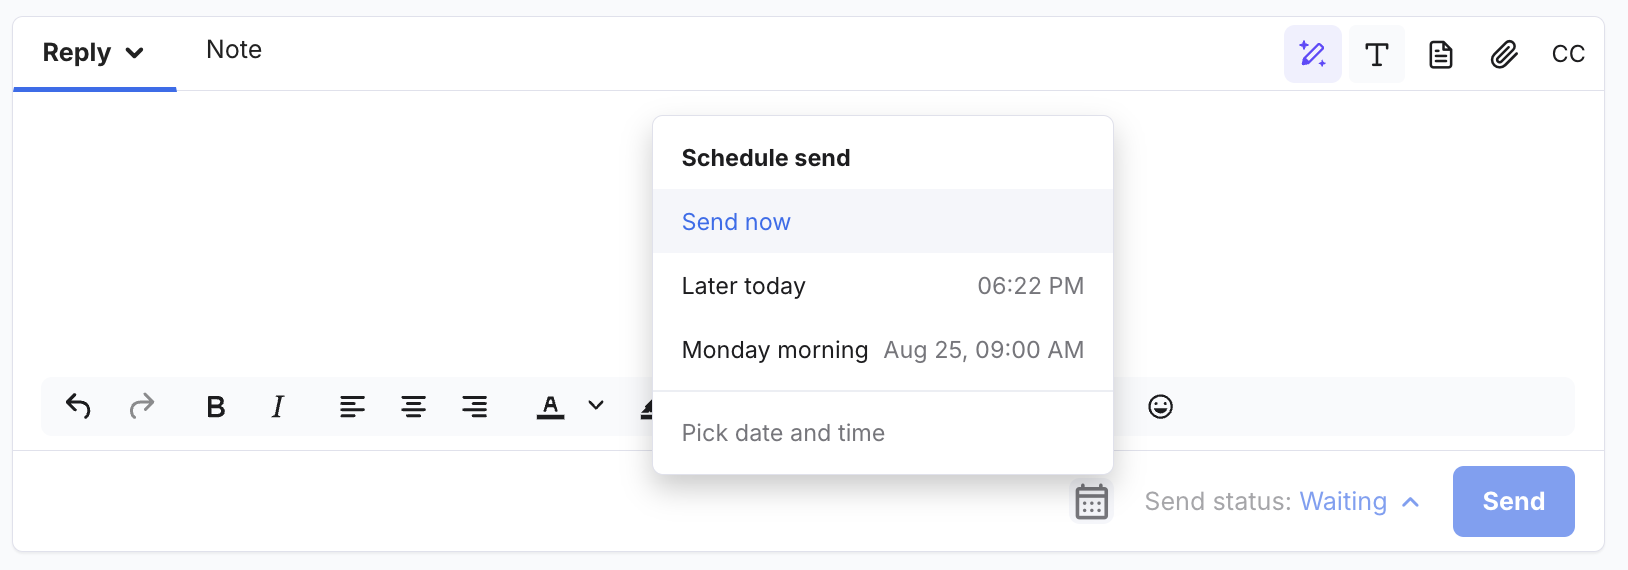Click the AI magic wand icon
This screenshot has width=1628, height=570.
1313,54
